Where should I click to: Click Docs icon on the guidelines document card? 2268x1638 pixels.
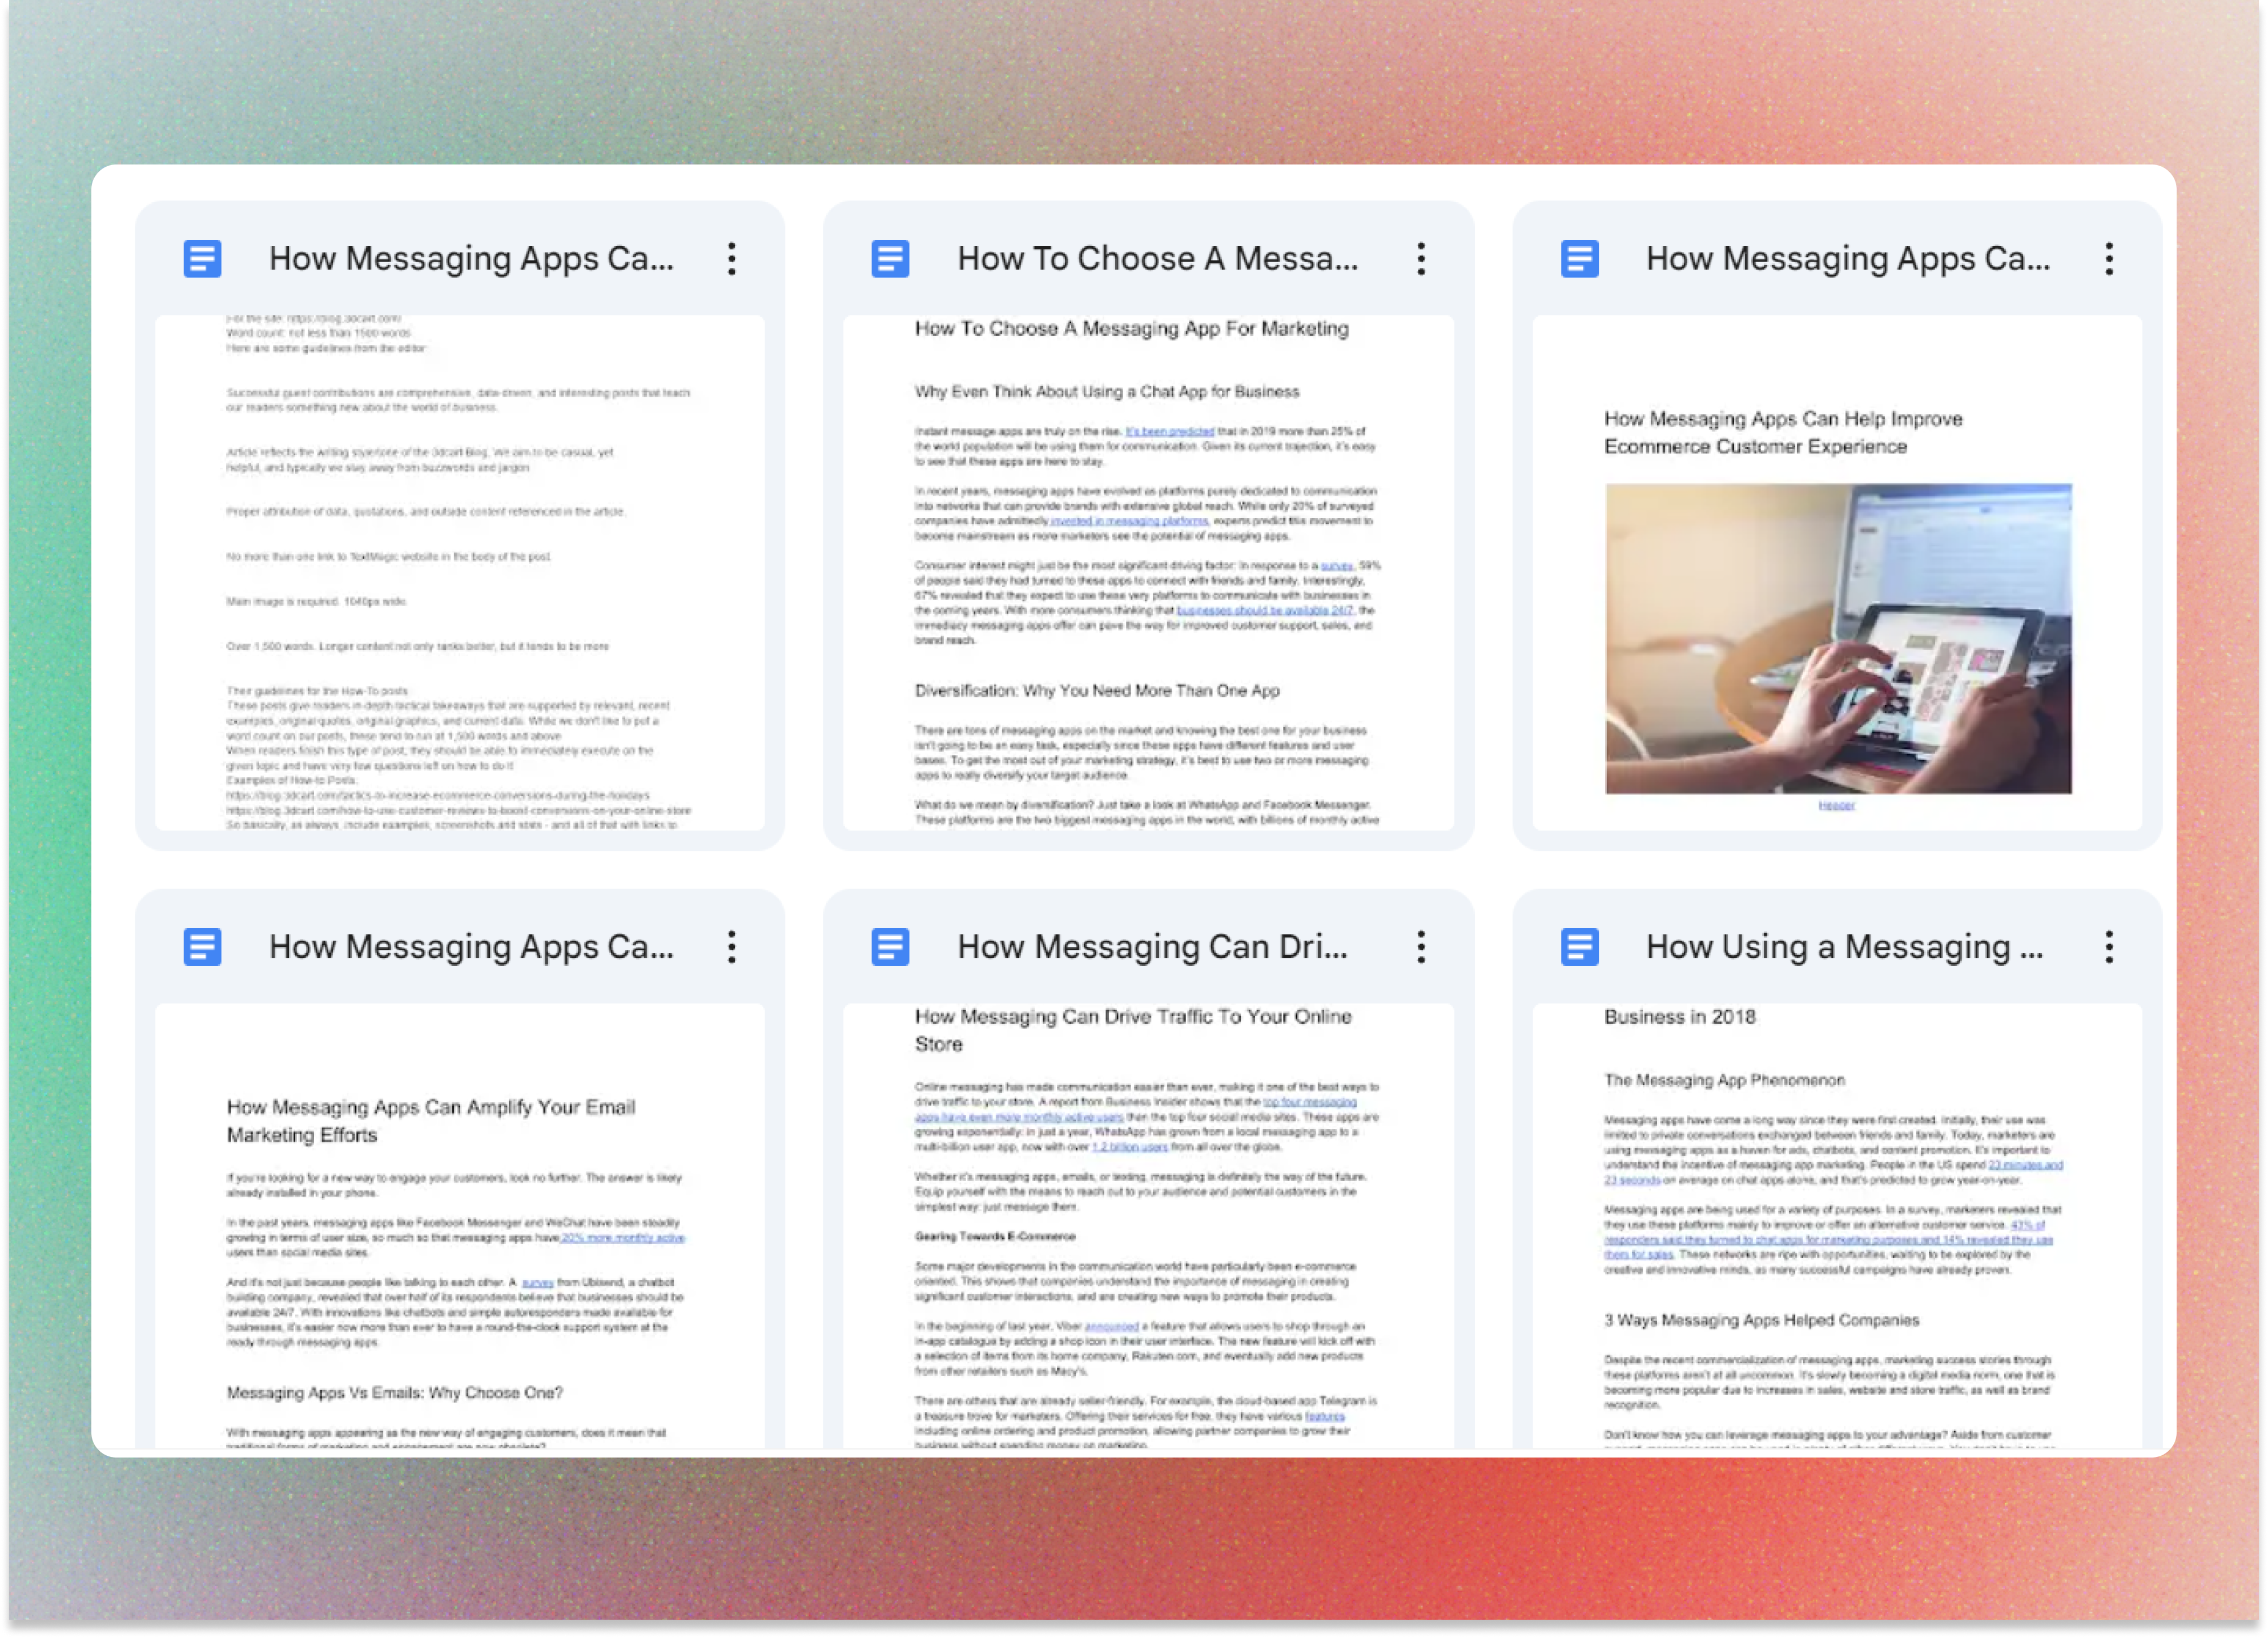[201, 259]
